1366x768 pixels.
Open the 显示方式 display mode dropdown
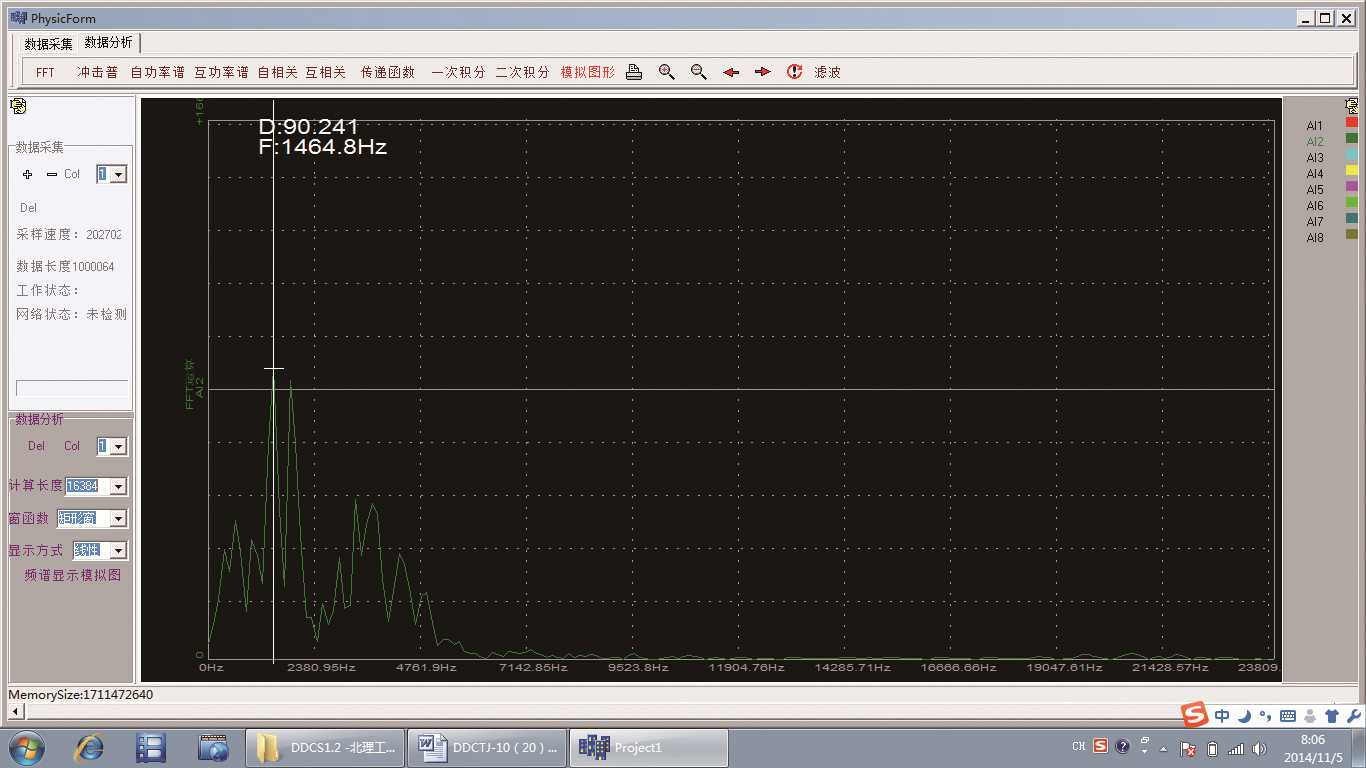(x=118, y=550)
